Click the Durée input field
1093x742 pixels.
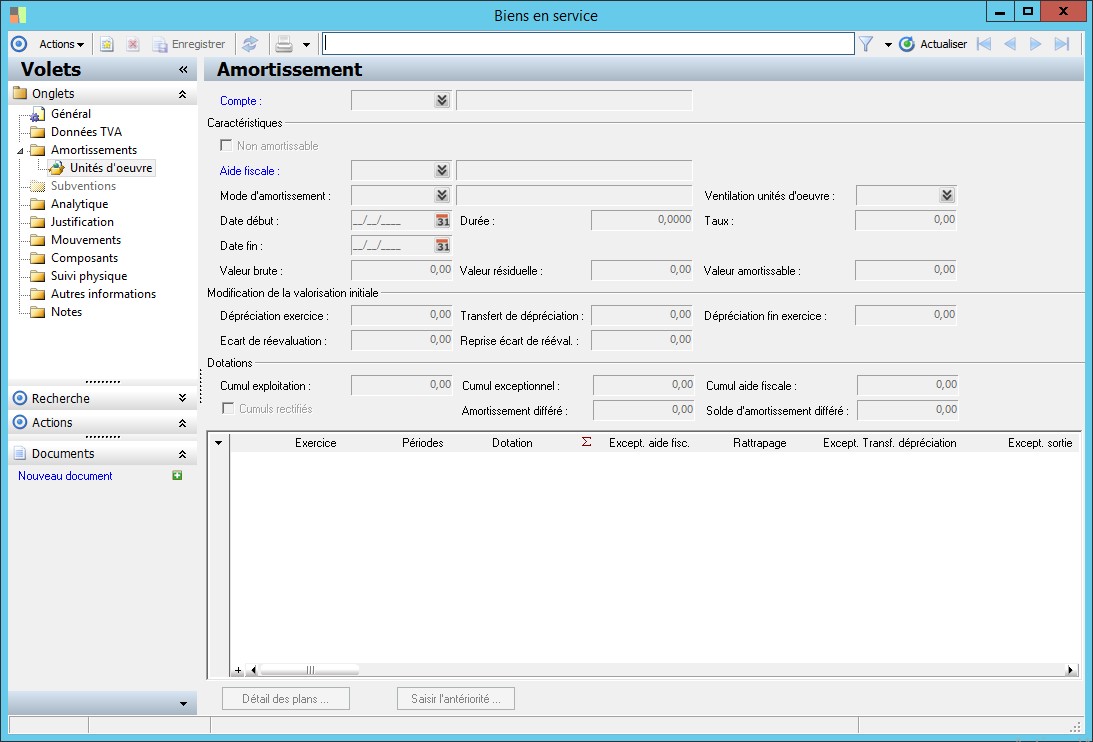tap(642, 220)
